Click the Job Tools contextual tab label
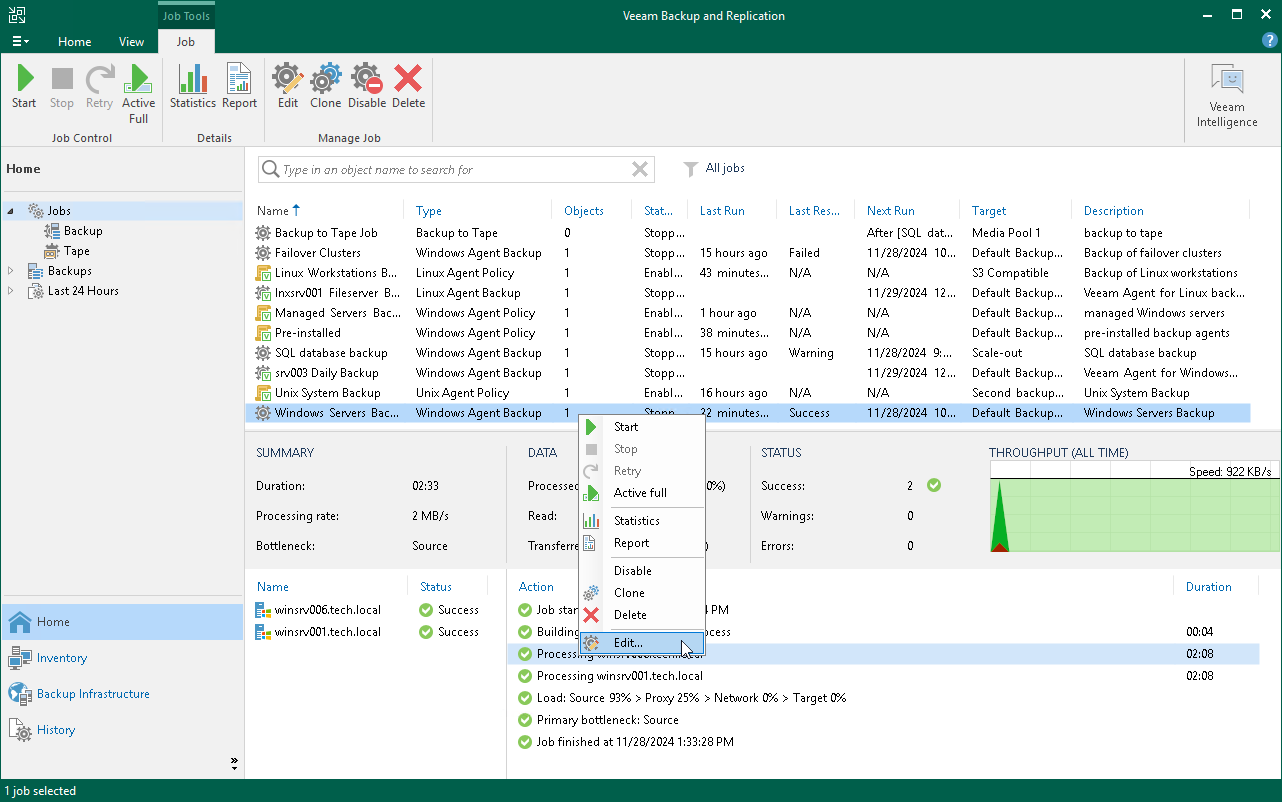1282x802 pixels. click(x=186, y=16)
